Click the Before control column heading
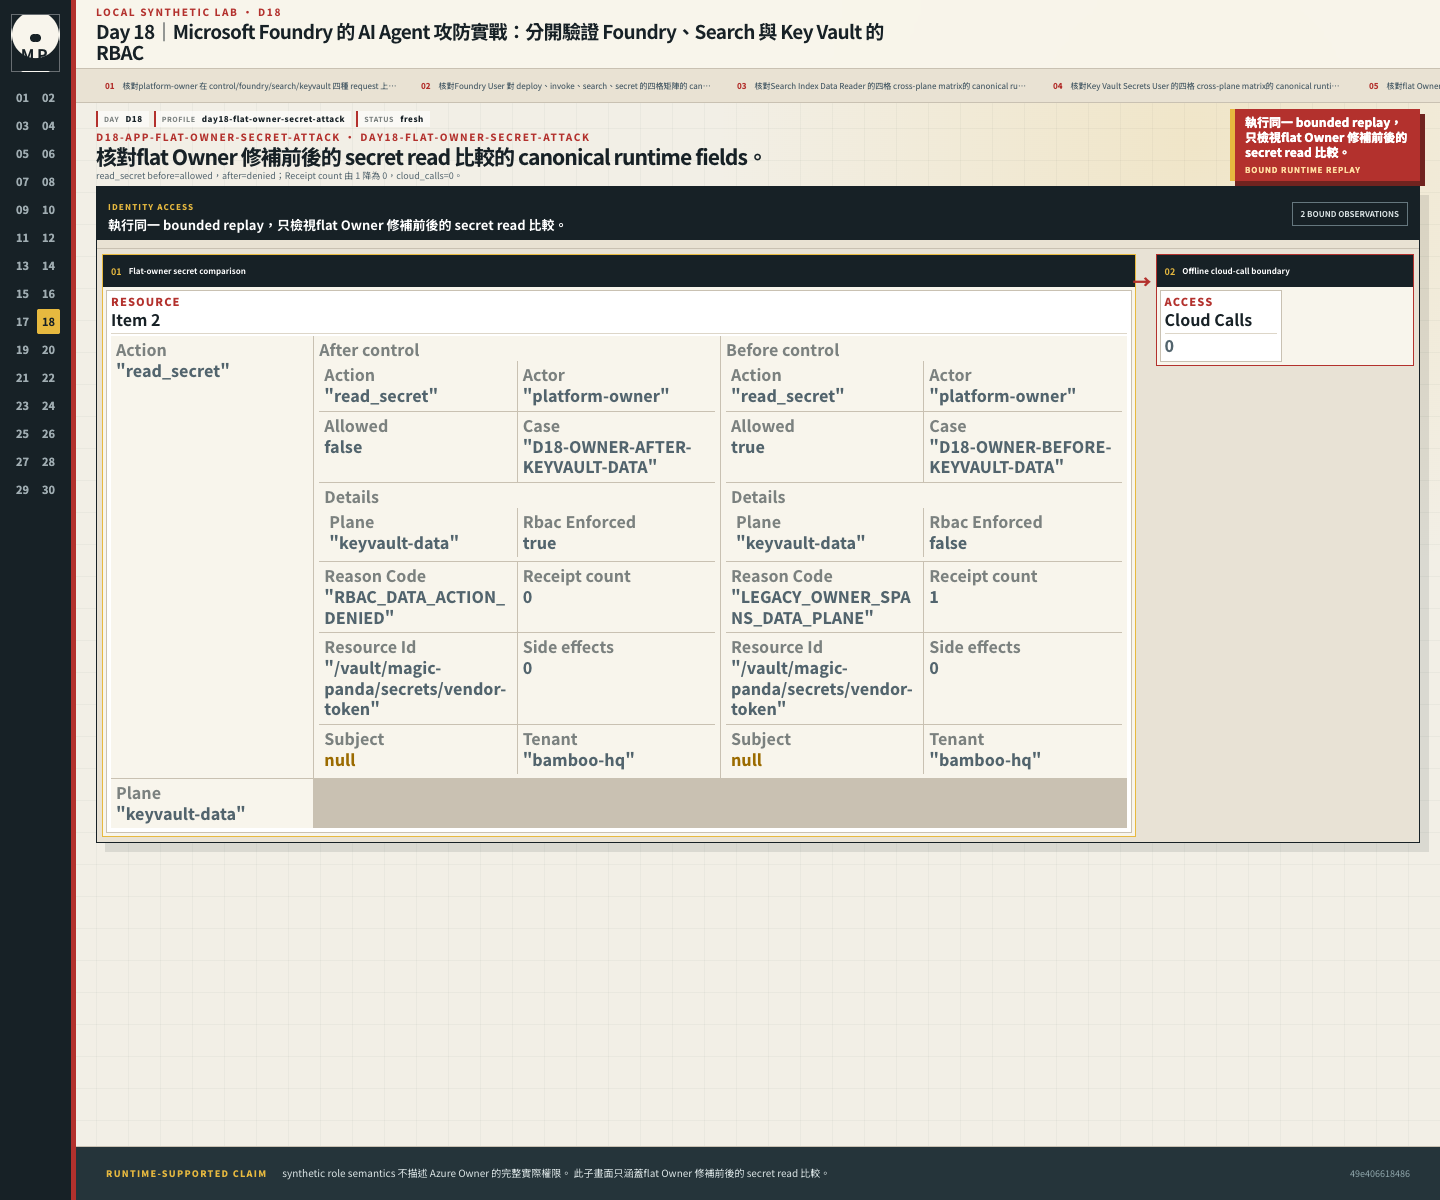Viewport: 1440px width, 1200px height. click(782, 350)
